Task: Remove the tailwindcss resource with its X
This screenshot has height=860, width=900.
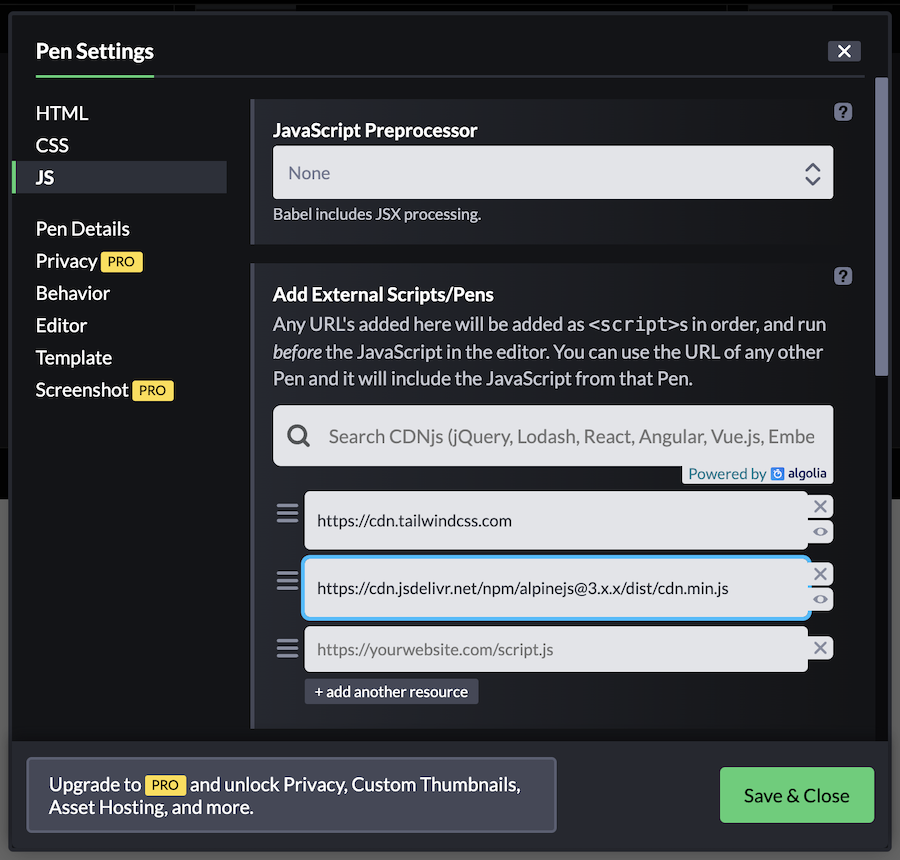Action: [x=820, y=506]
